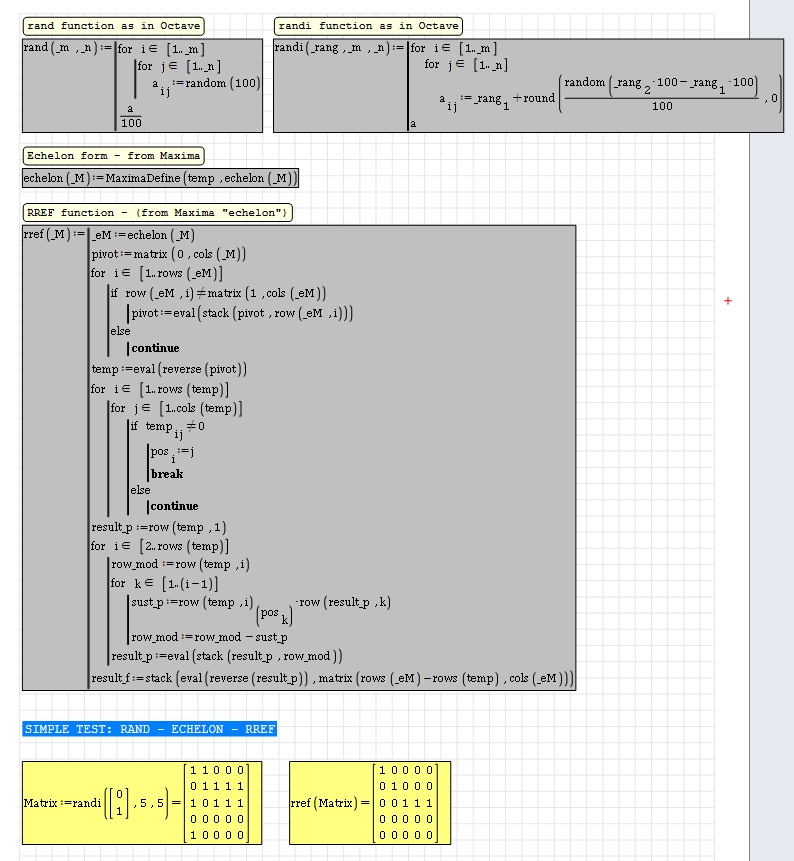Click the red cross cursor marker

(x=727, y=301)
